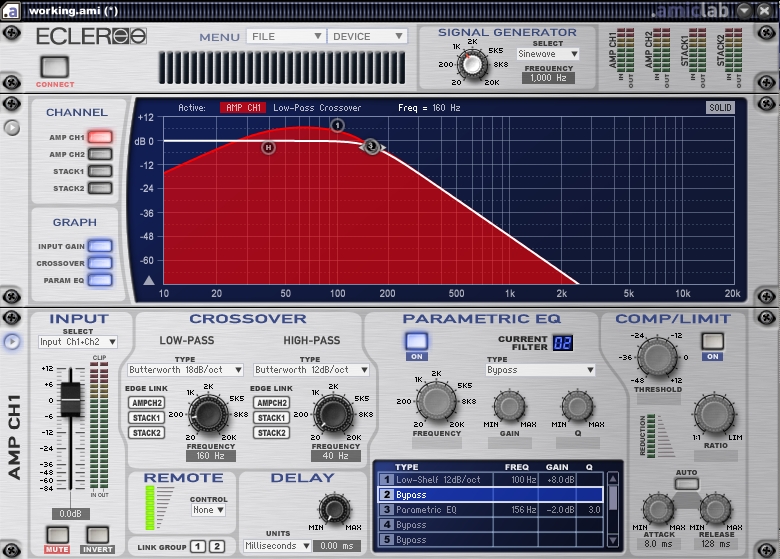Open the parametric EQ filter type Bypass dropdown
780x559 pixels.
pos(541,370)
